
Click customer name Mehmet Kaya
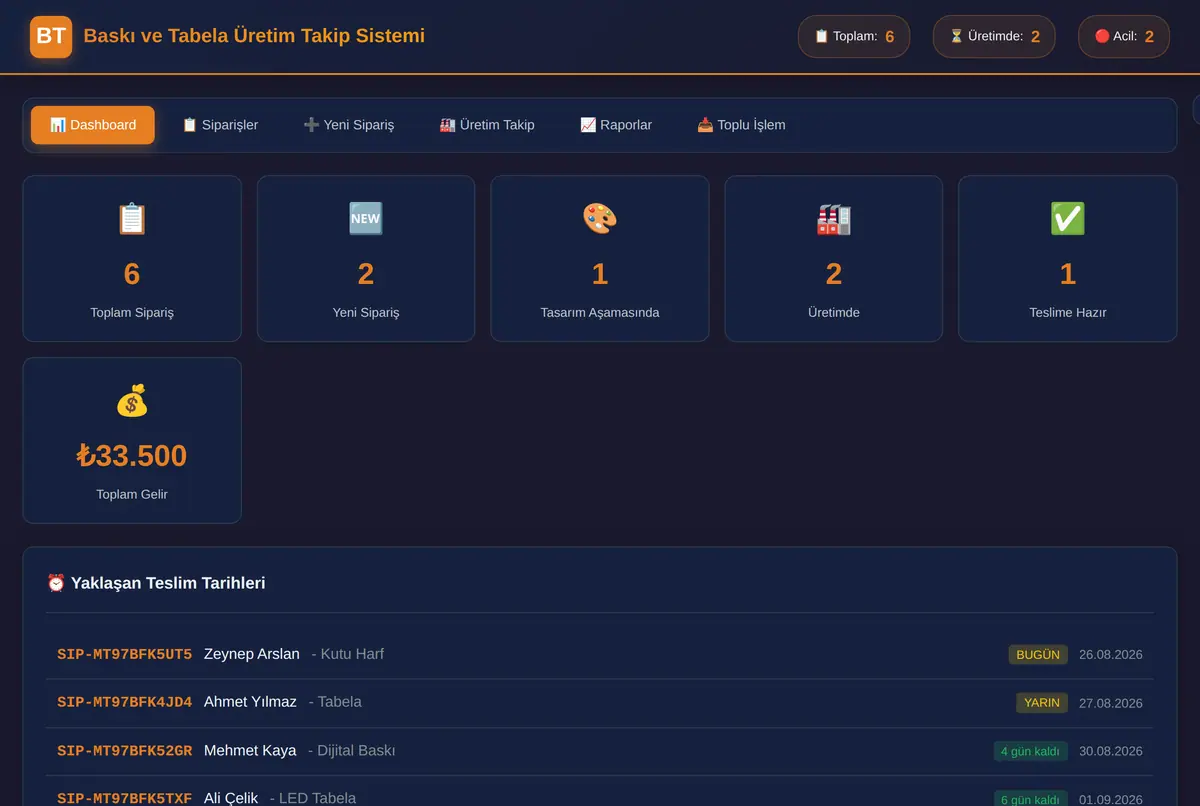(x=250, y=750)
